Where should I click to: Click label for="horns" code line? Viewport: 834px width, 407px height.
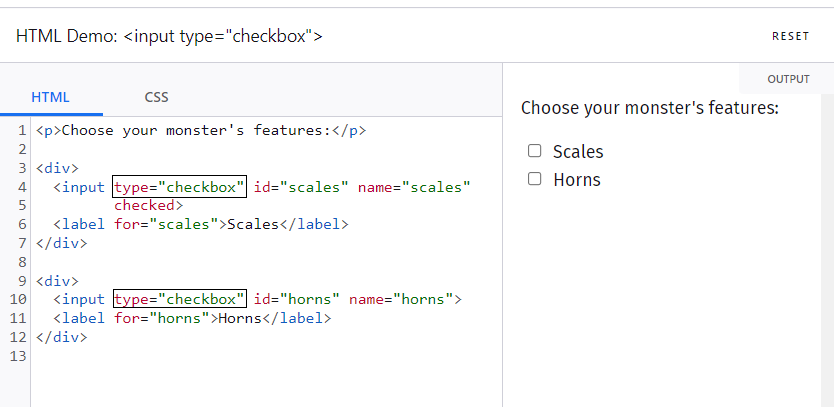click(192, 318)
